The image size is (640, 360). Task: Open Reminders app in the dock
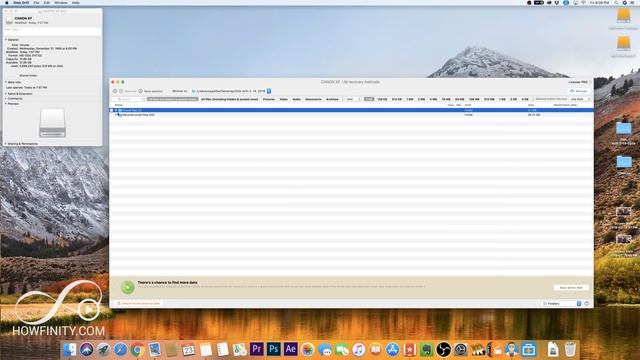222,350
